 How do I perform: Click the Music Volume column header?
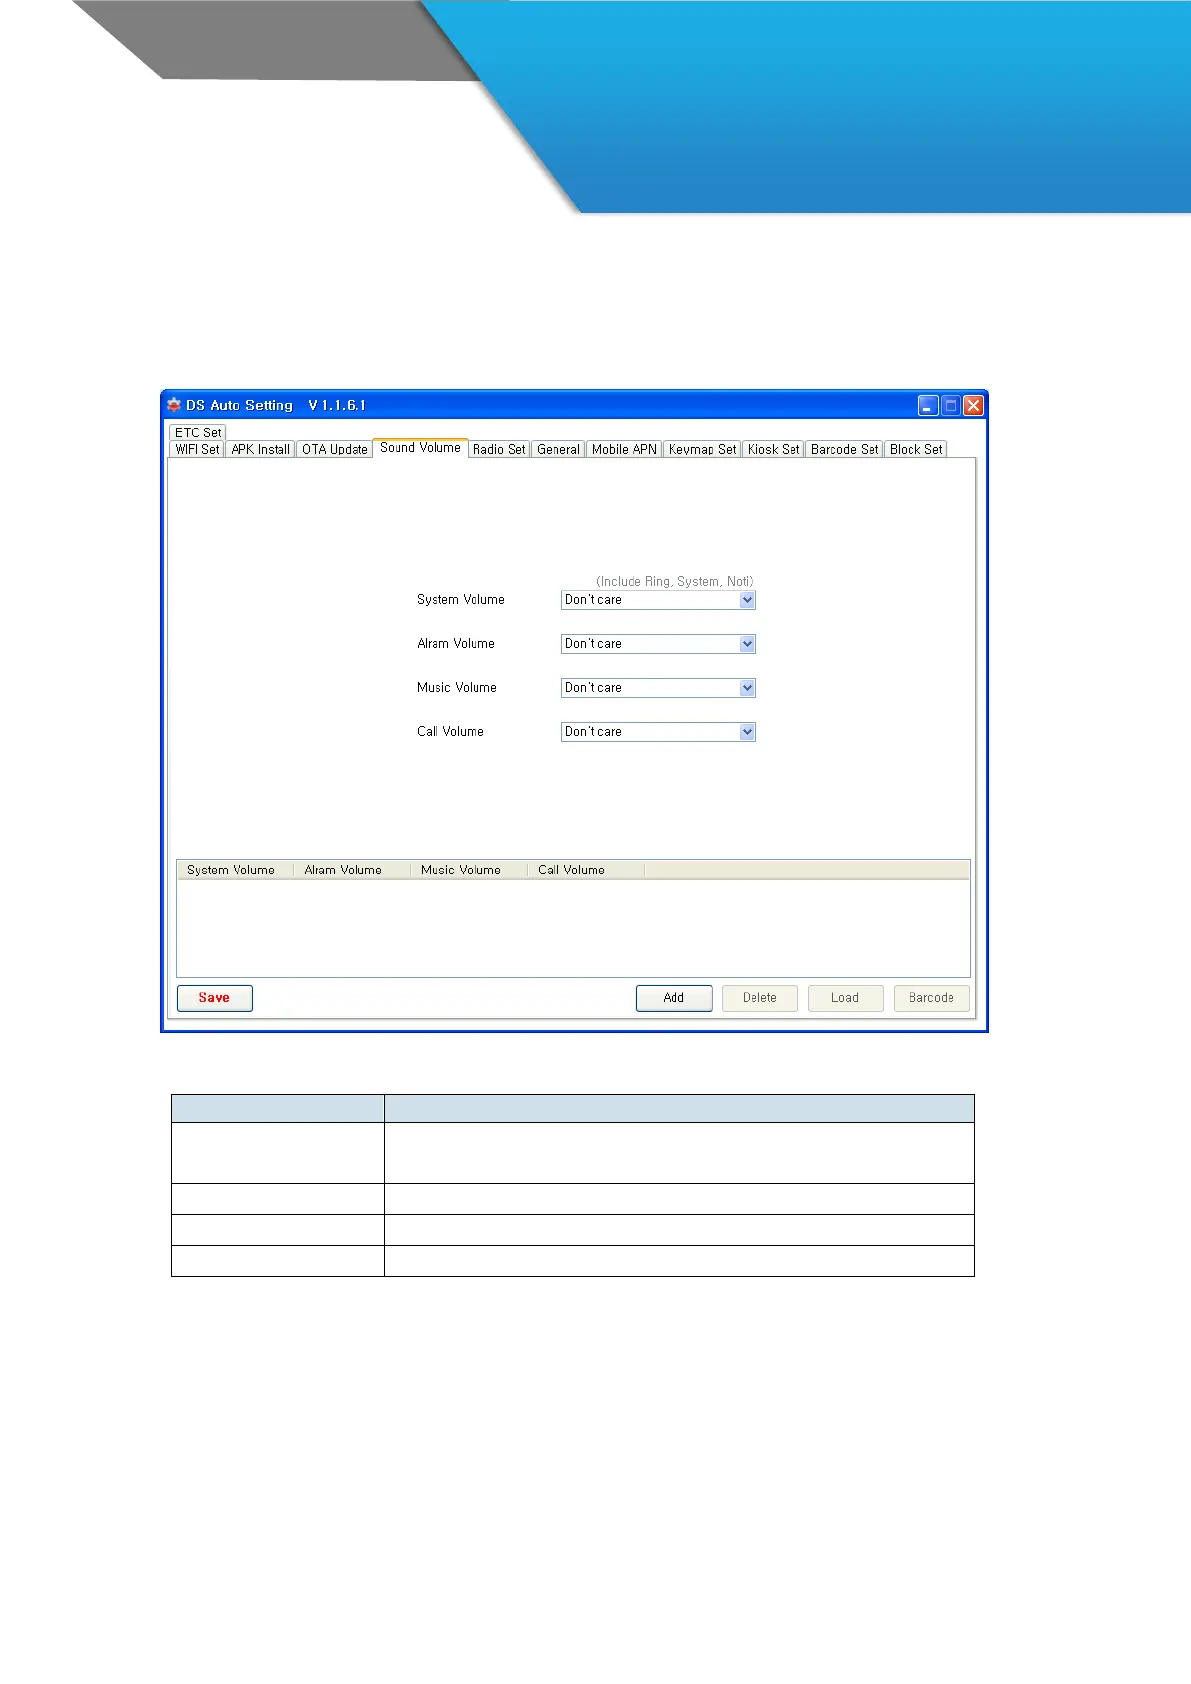(x=468, y=870)
